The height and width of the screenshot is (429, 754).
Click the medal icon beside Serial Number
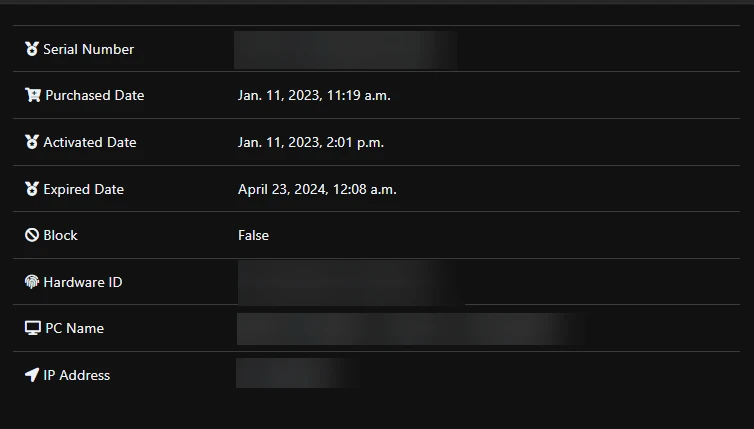[x=32, y=49]
